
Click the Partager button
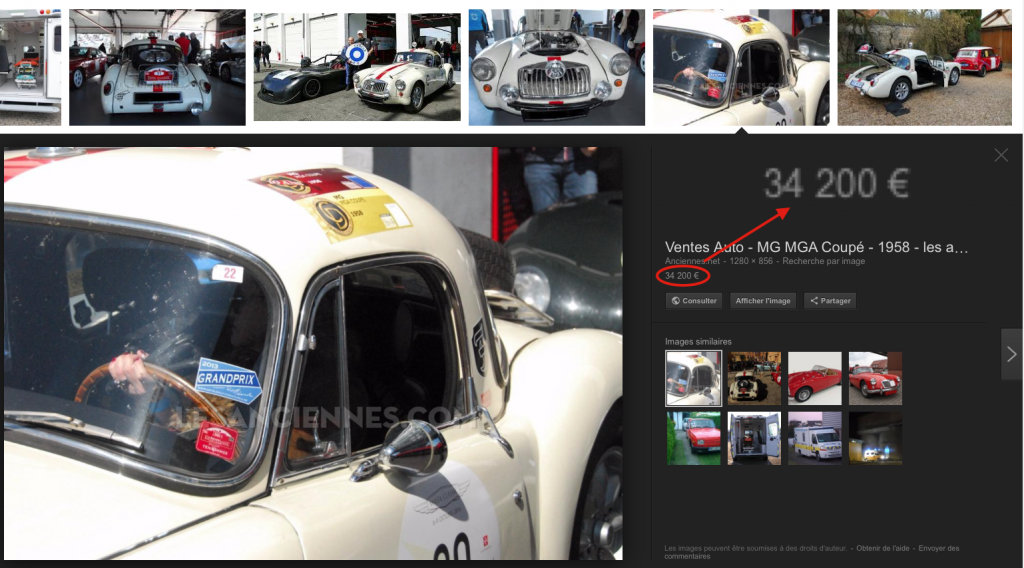pos(830,301)
